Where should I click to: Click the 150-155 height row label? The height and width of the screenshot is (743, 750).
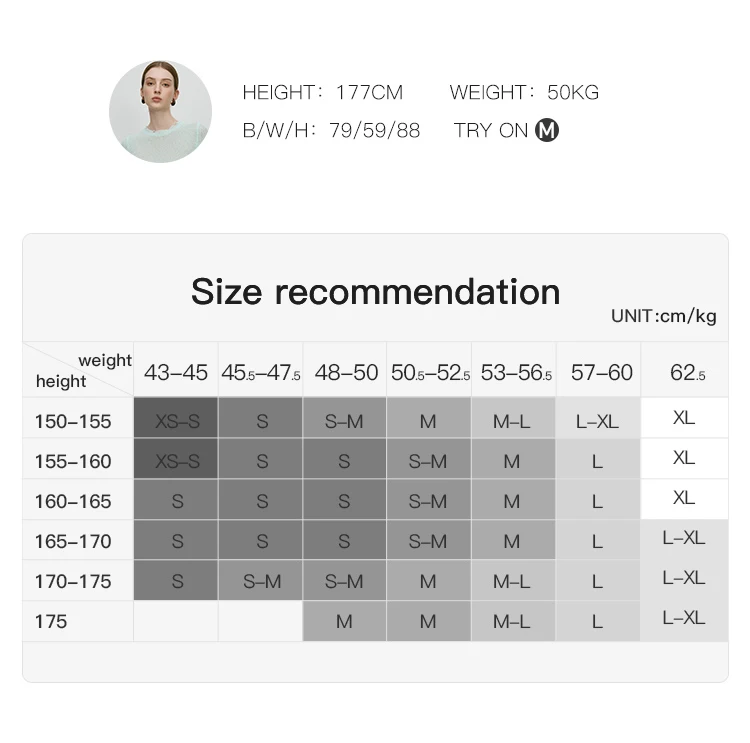click(73, 421)
